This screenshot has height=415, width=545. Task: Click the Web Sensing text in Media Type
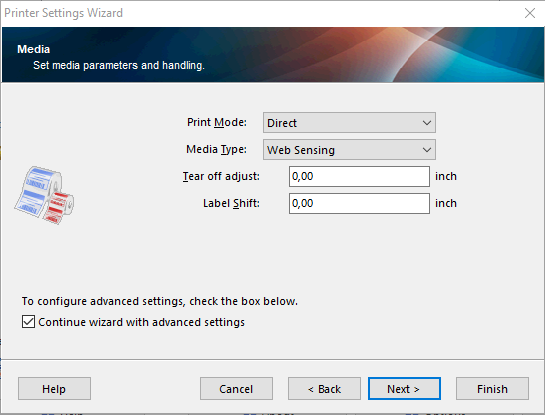coord(301,150)
